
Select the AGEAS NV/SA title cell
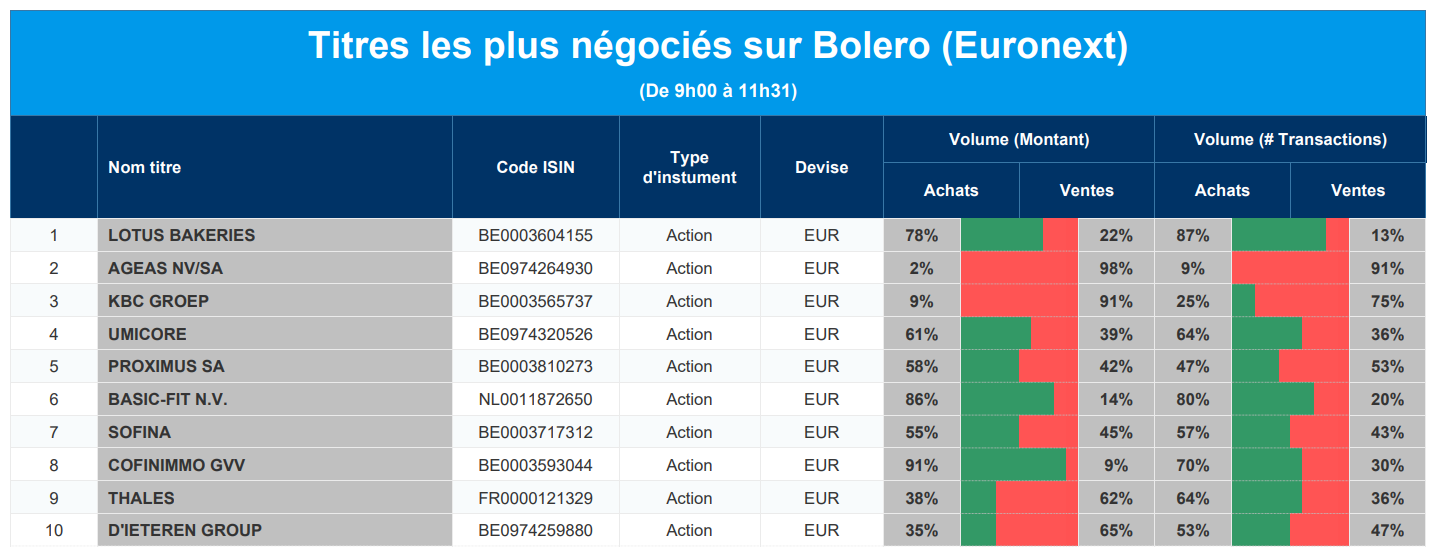coord(165,269)
